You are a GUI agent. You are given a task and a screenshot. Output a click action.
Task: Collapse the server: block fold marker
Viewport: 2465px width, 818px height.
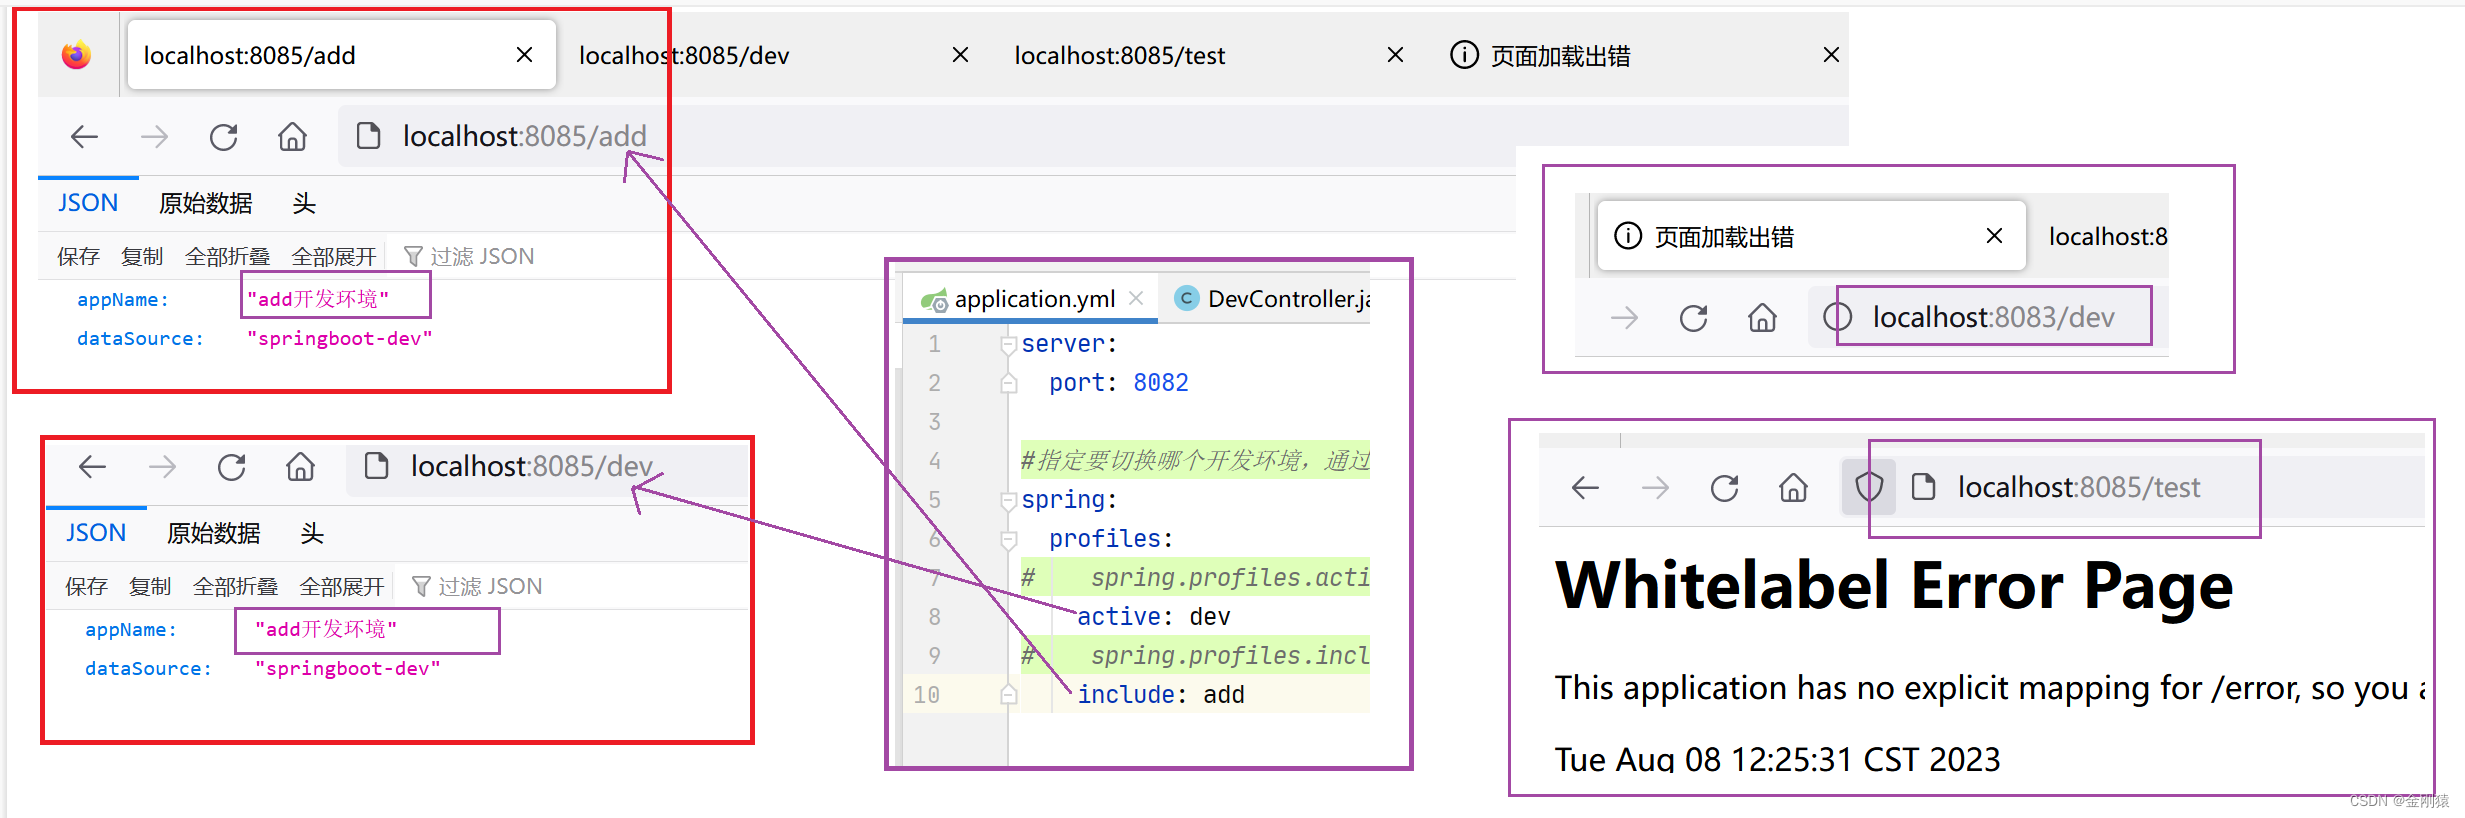pos(1009,345)
